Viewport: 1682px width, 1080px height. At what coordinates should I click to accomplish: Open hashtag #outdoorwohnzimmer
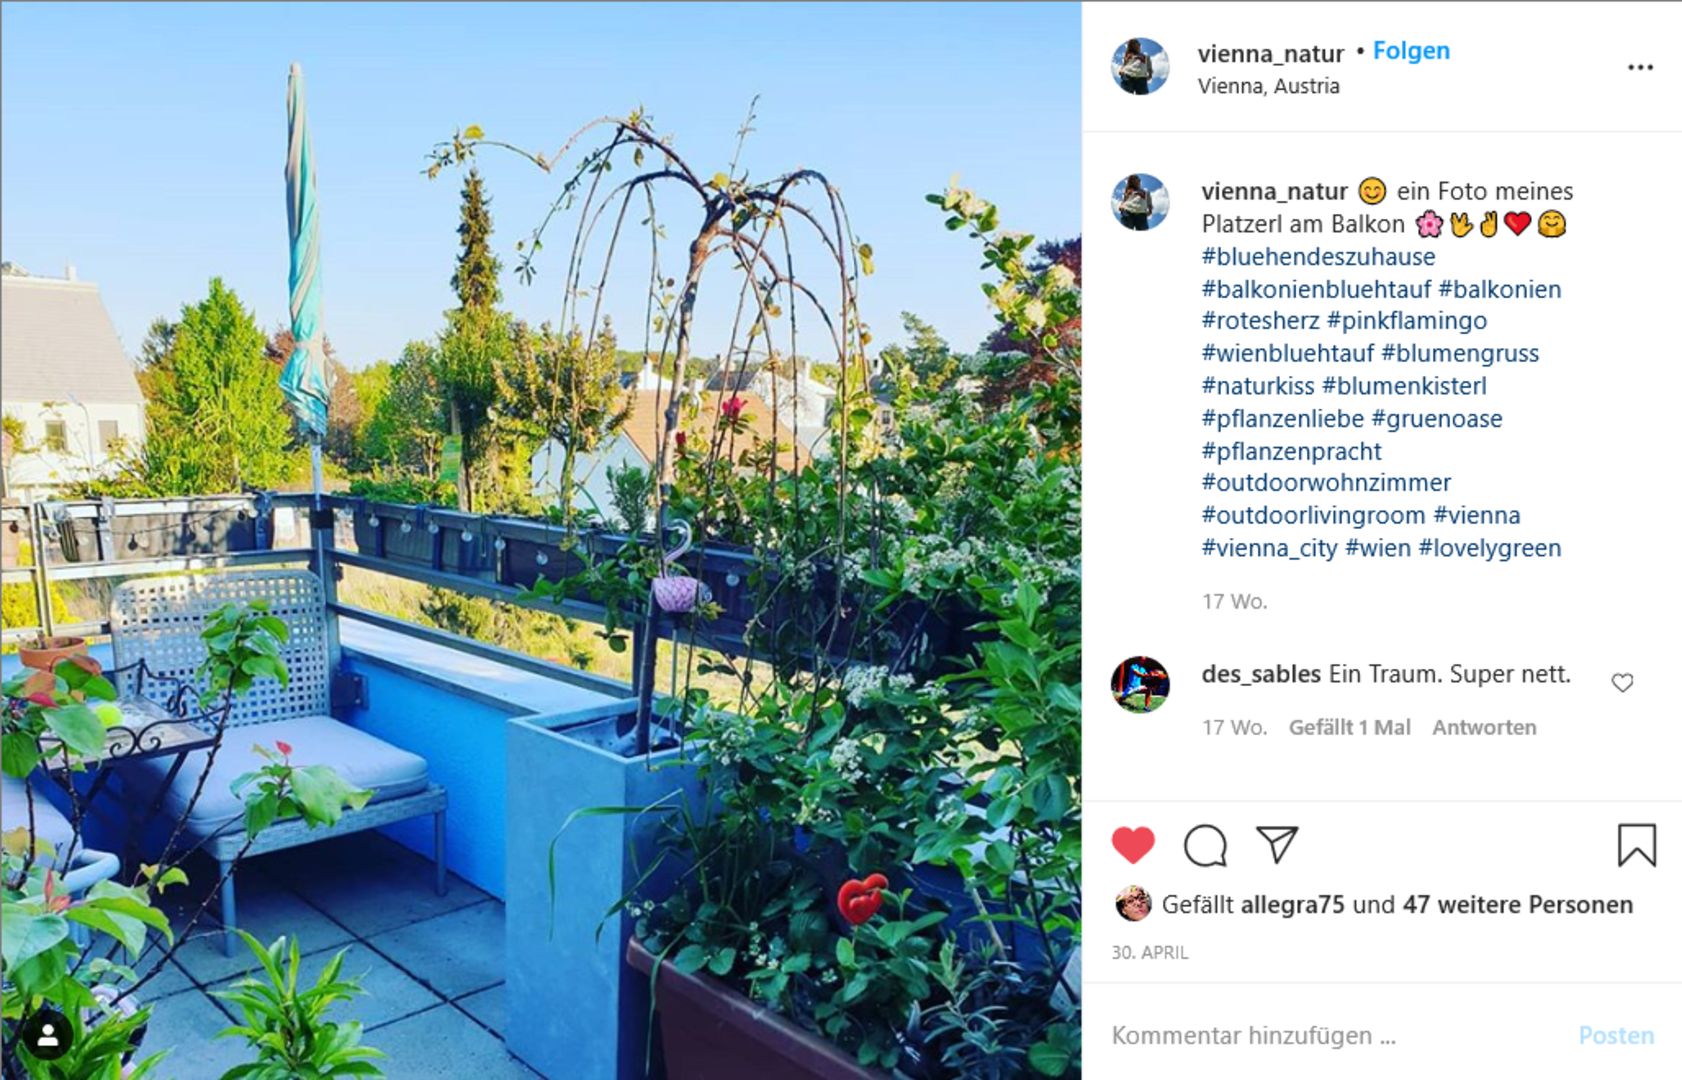(1326, 483)
